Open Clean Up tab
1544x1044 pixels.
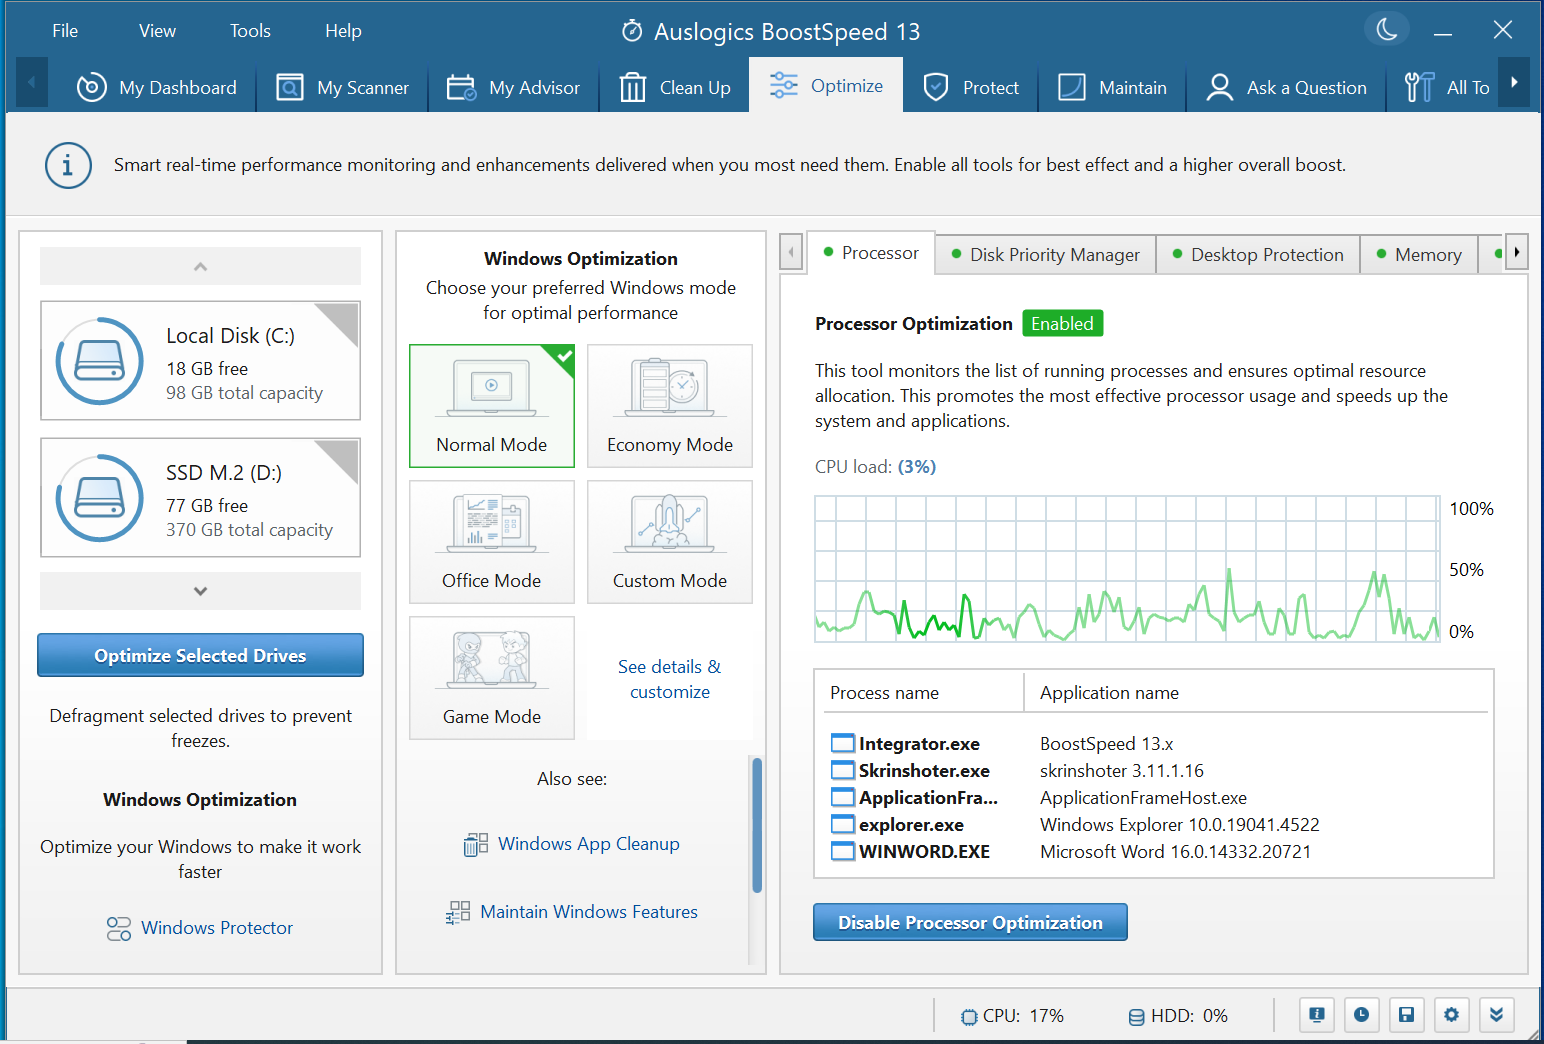click(675, 88)
